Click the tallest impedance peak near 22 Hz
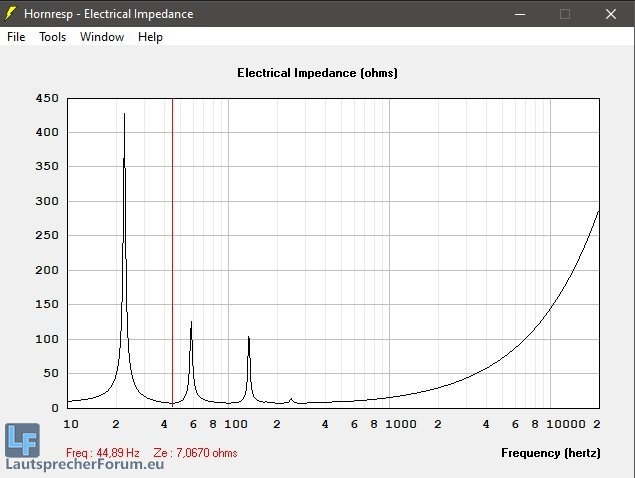 tap(124, 116)
